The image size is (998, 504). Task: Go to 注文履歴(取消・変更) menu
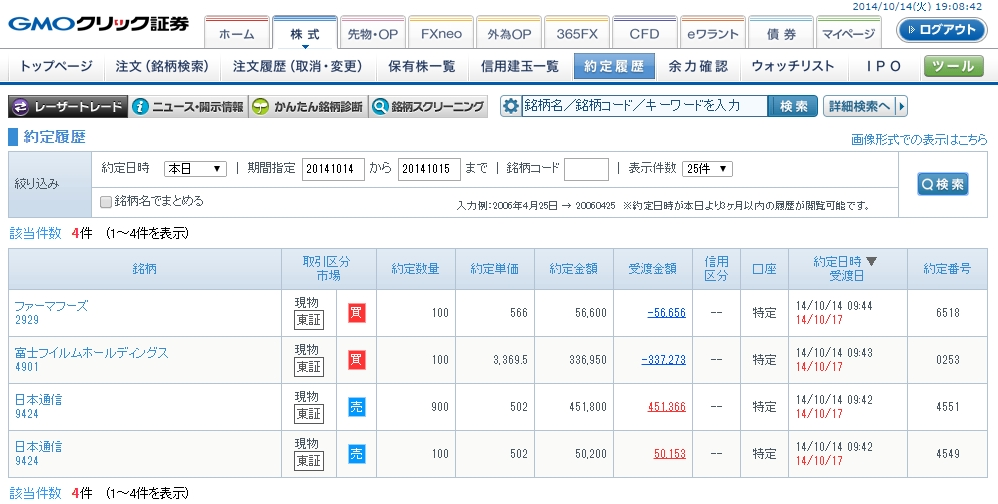(298, 66)
